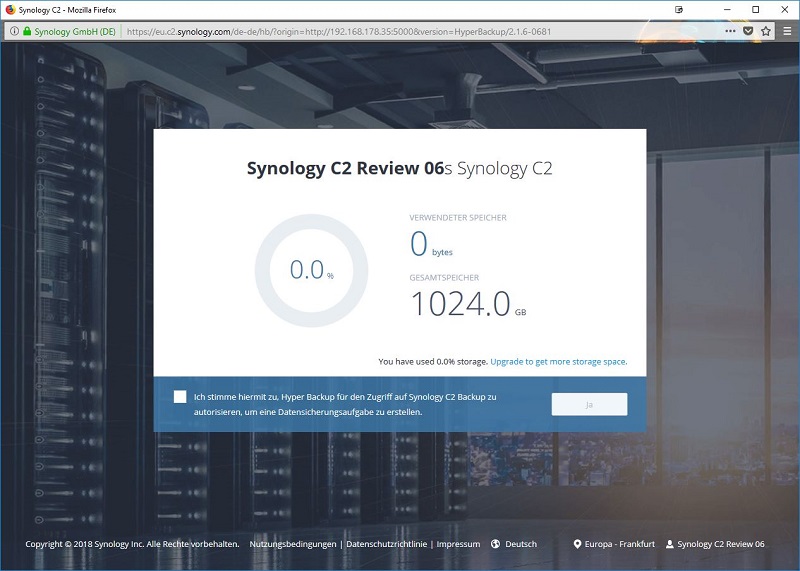Open the Upgrade to get more storage space link

[x=559, y=361]
